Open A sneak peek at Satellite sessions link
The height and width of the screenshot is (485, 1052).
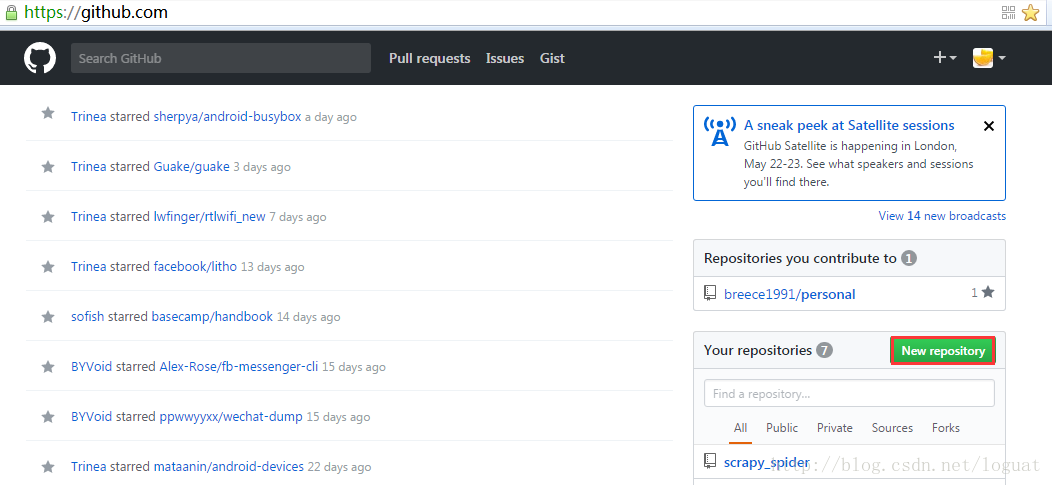click(x=849, y=125)
